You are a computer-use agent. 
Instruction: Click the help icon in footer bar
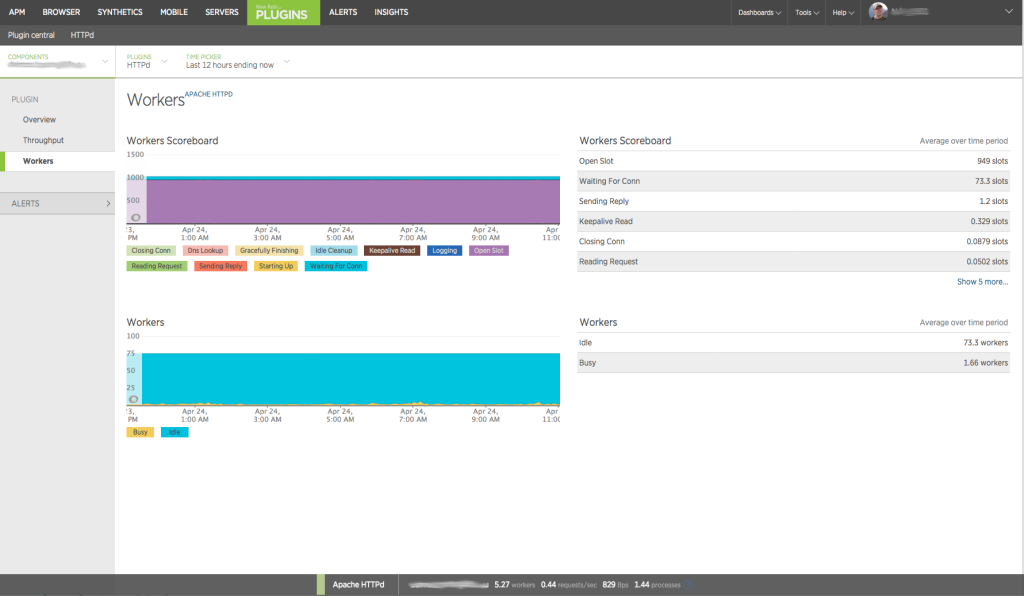pos(690,585)
